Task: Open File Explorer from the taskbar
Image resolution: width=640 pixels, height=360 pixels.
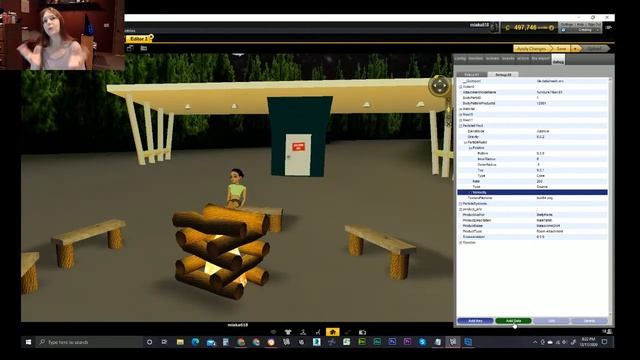Action: 180,342
